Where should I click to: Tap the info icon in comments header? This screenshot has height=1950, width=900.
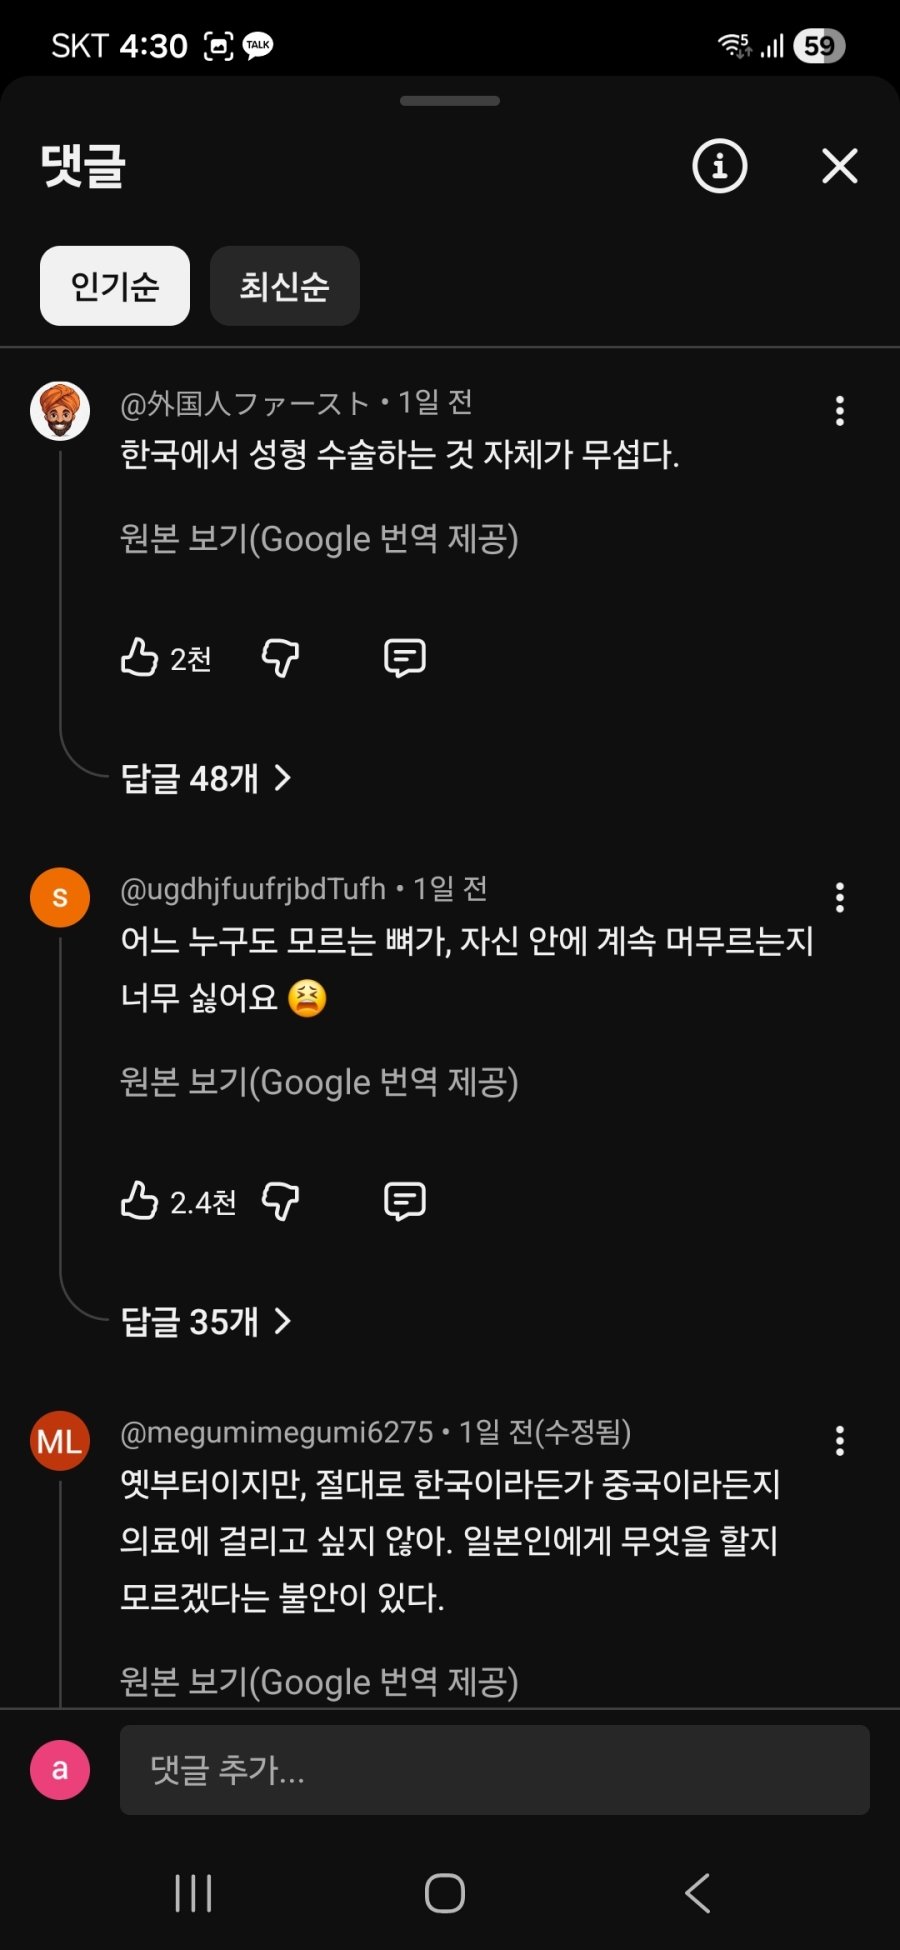(x=719, y=166)
